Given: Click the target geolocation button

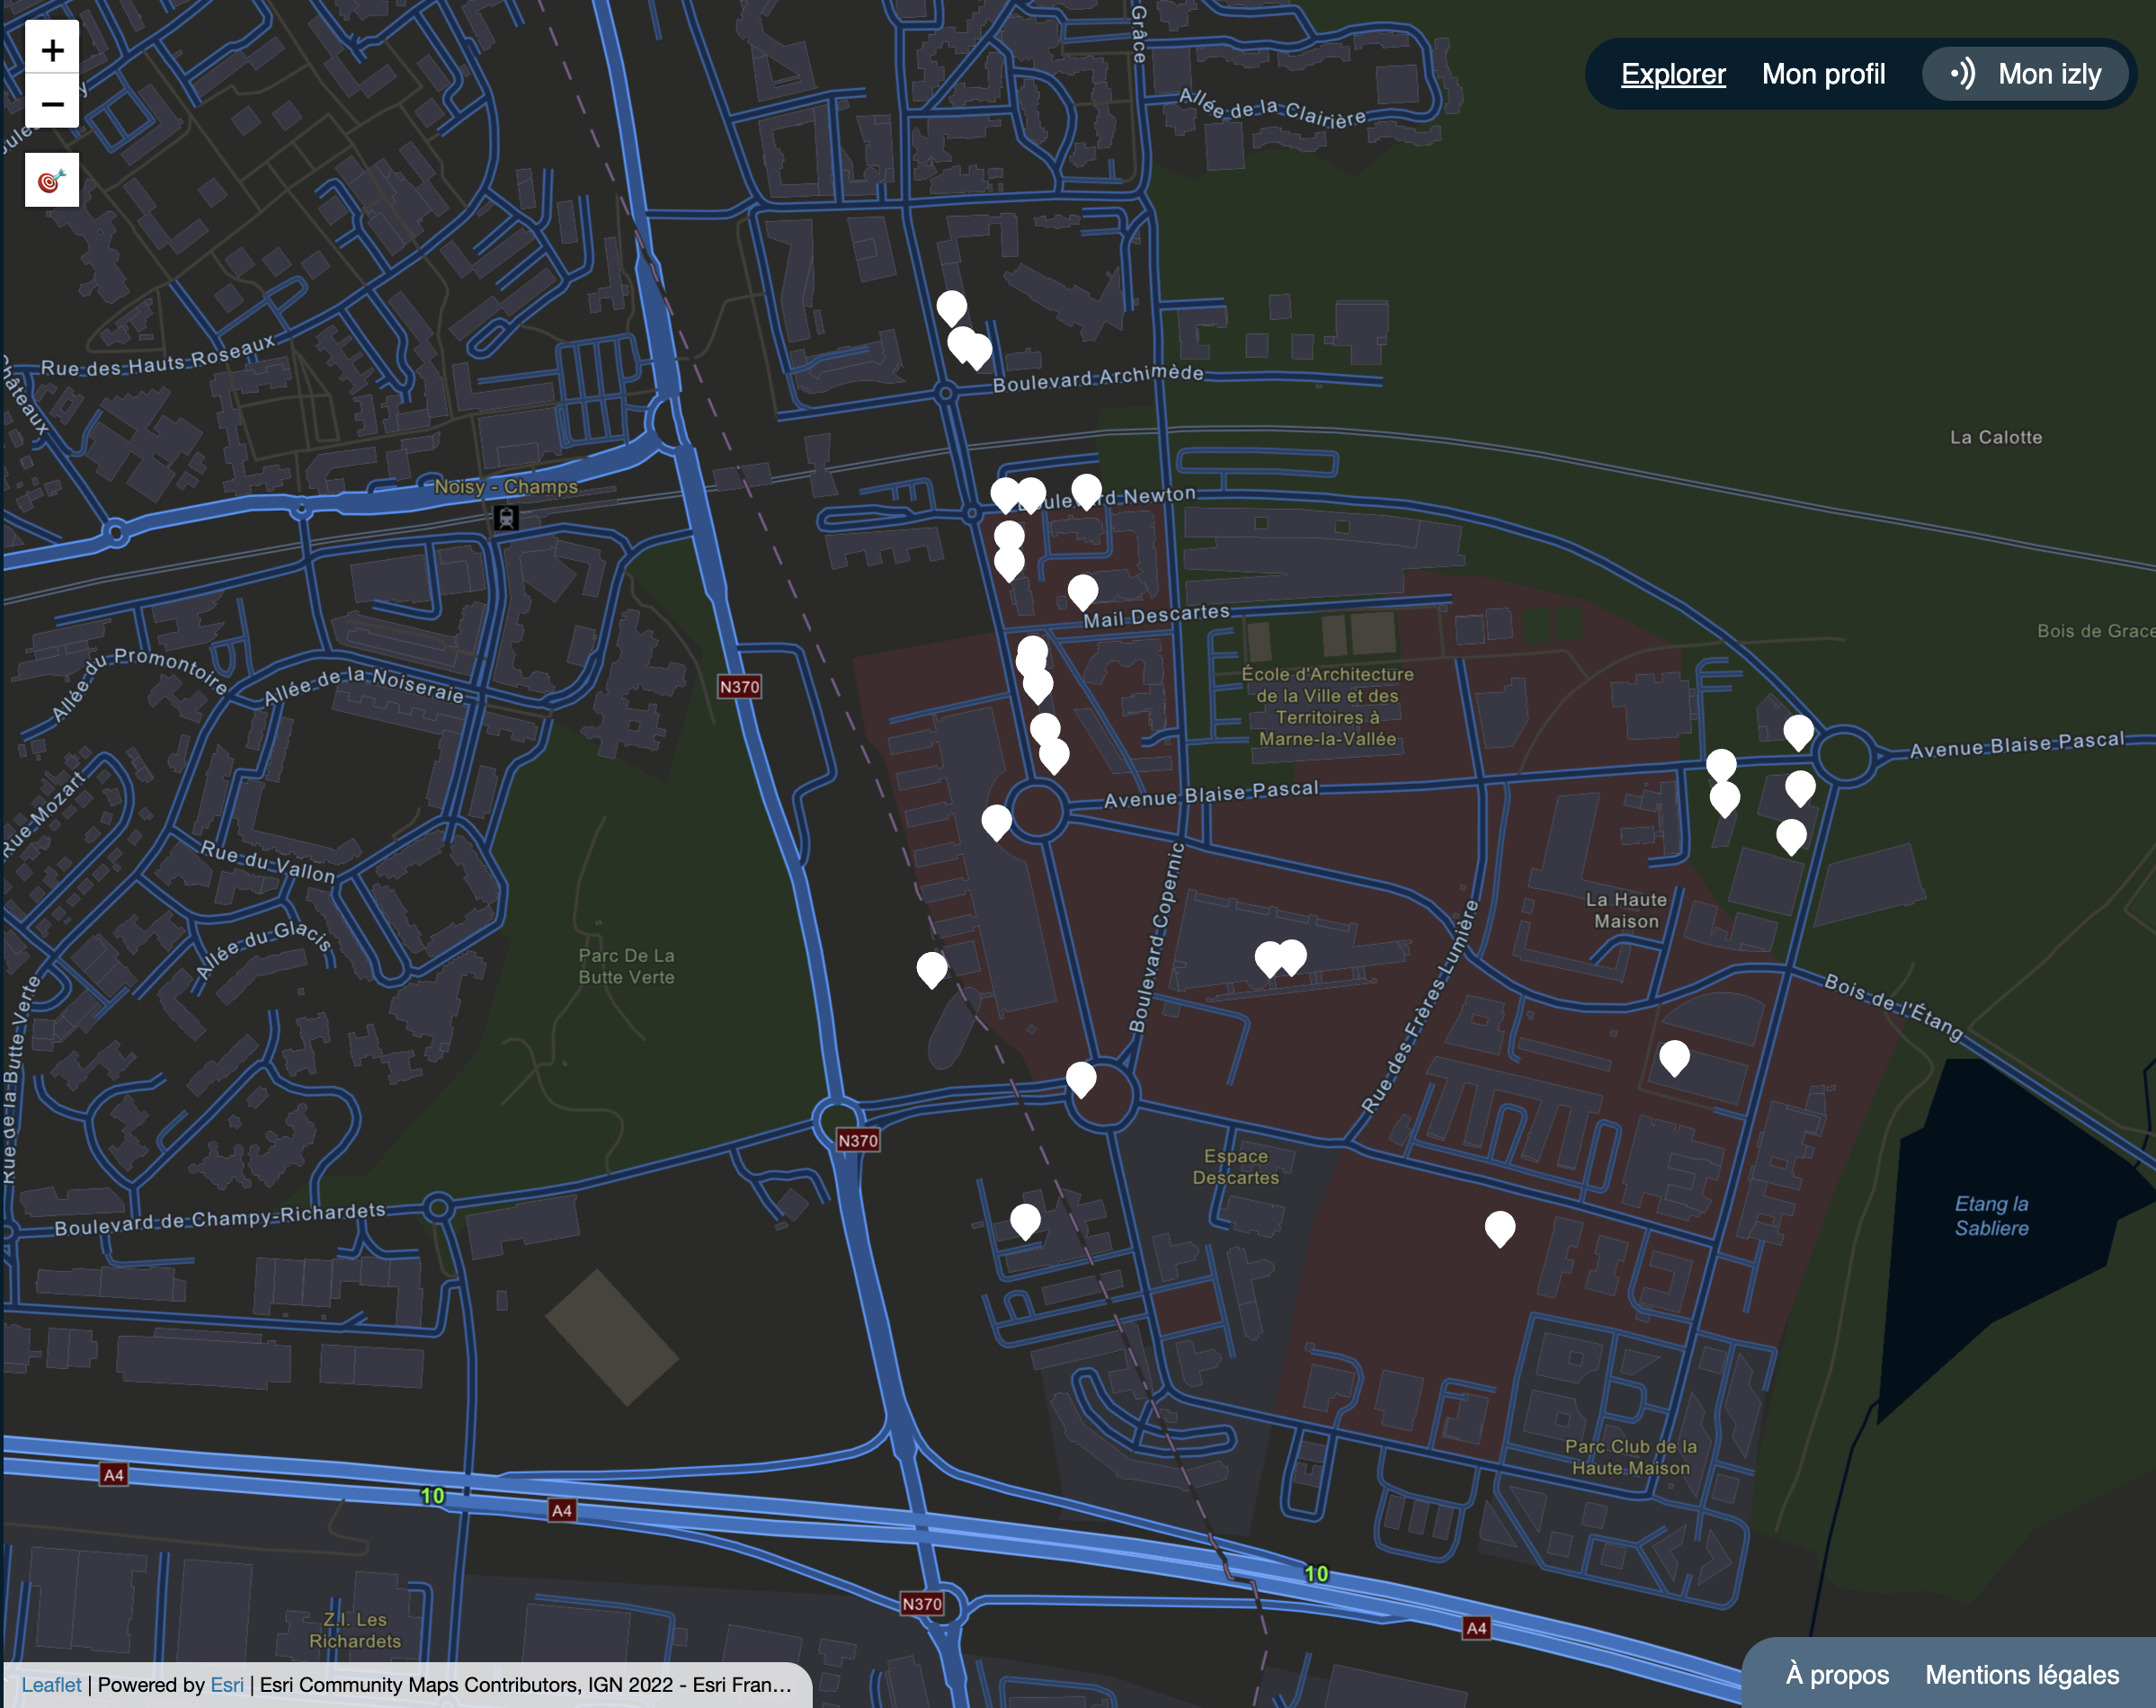Looking at the screenshot, I should pos(52,180).
